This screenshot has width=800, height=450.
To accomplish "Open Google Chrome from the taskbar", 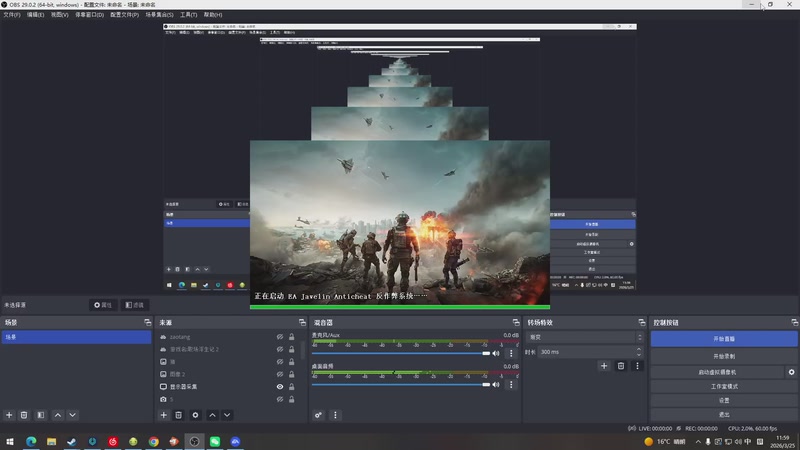I will (154, 441).
